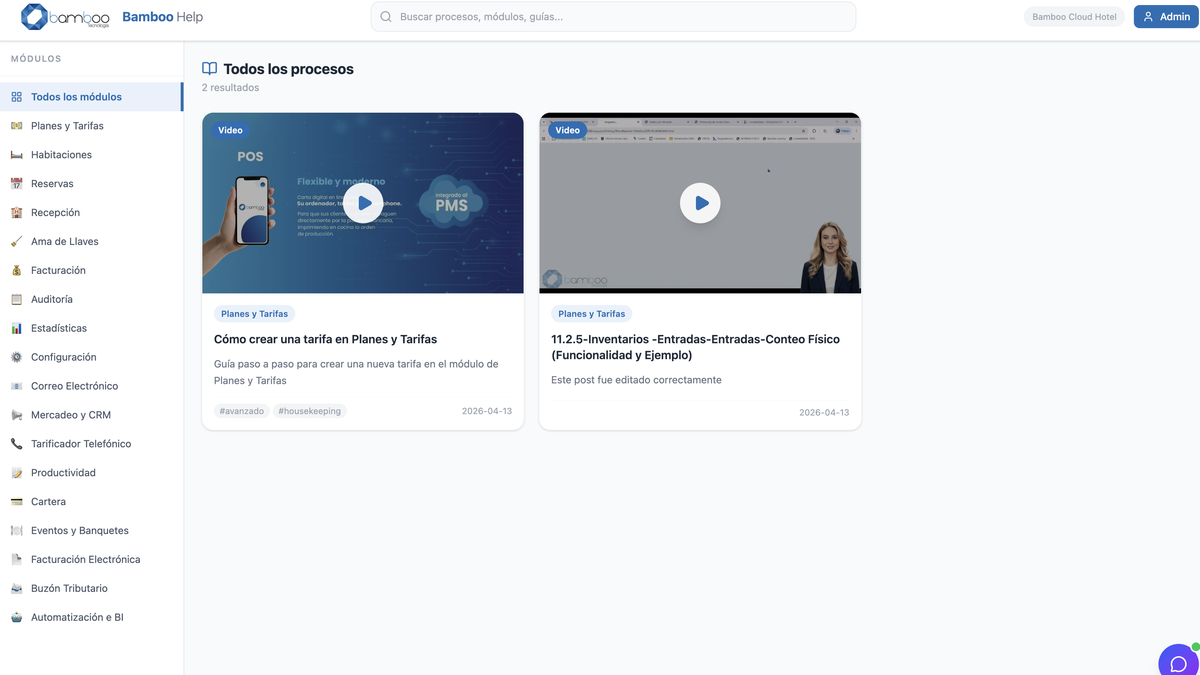Select Todos los módulos in sidebar
Screen dimensions: 1200x675
pos(76,97)
